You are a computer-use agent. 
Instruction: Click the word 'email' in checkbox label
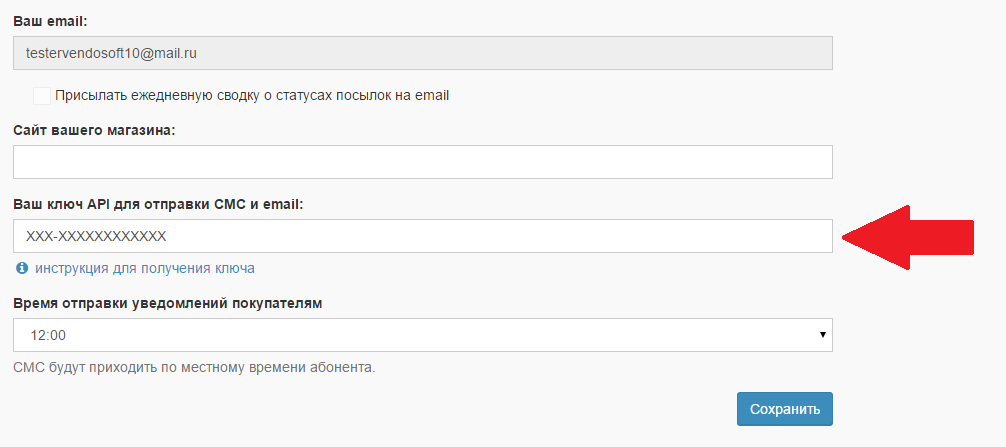click(431, 96)
